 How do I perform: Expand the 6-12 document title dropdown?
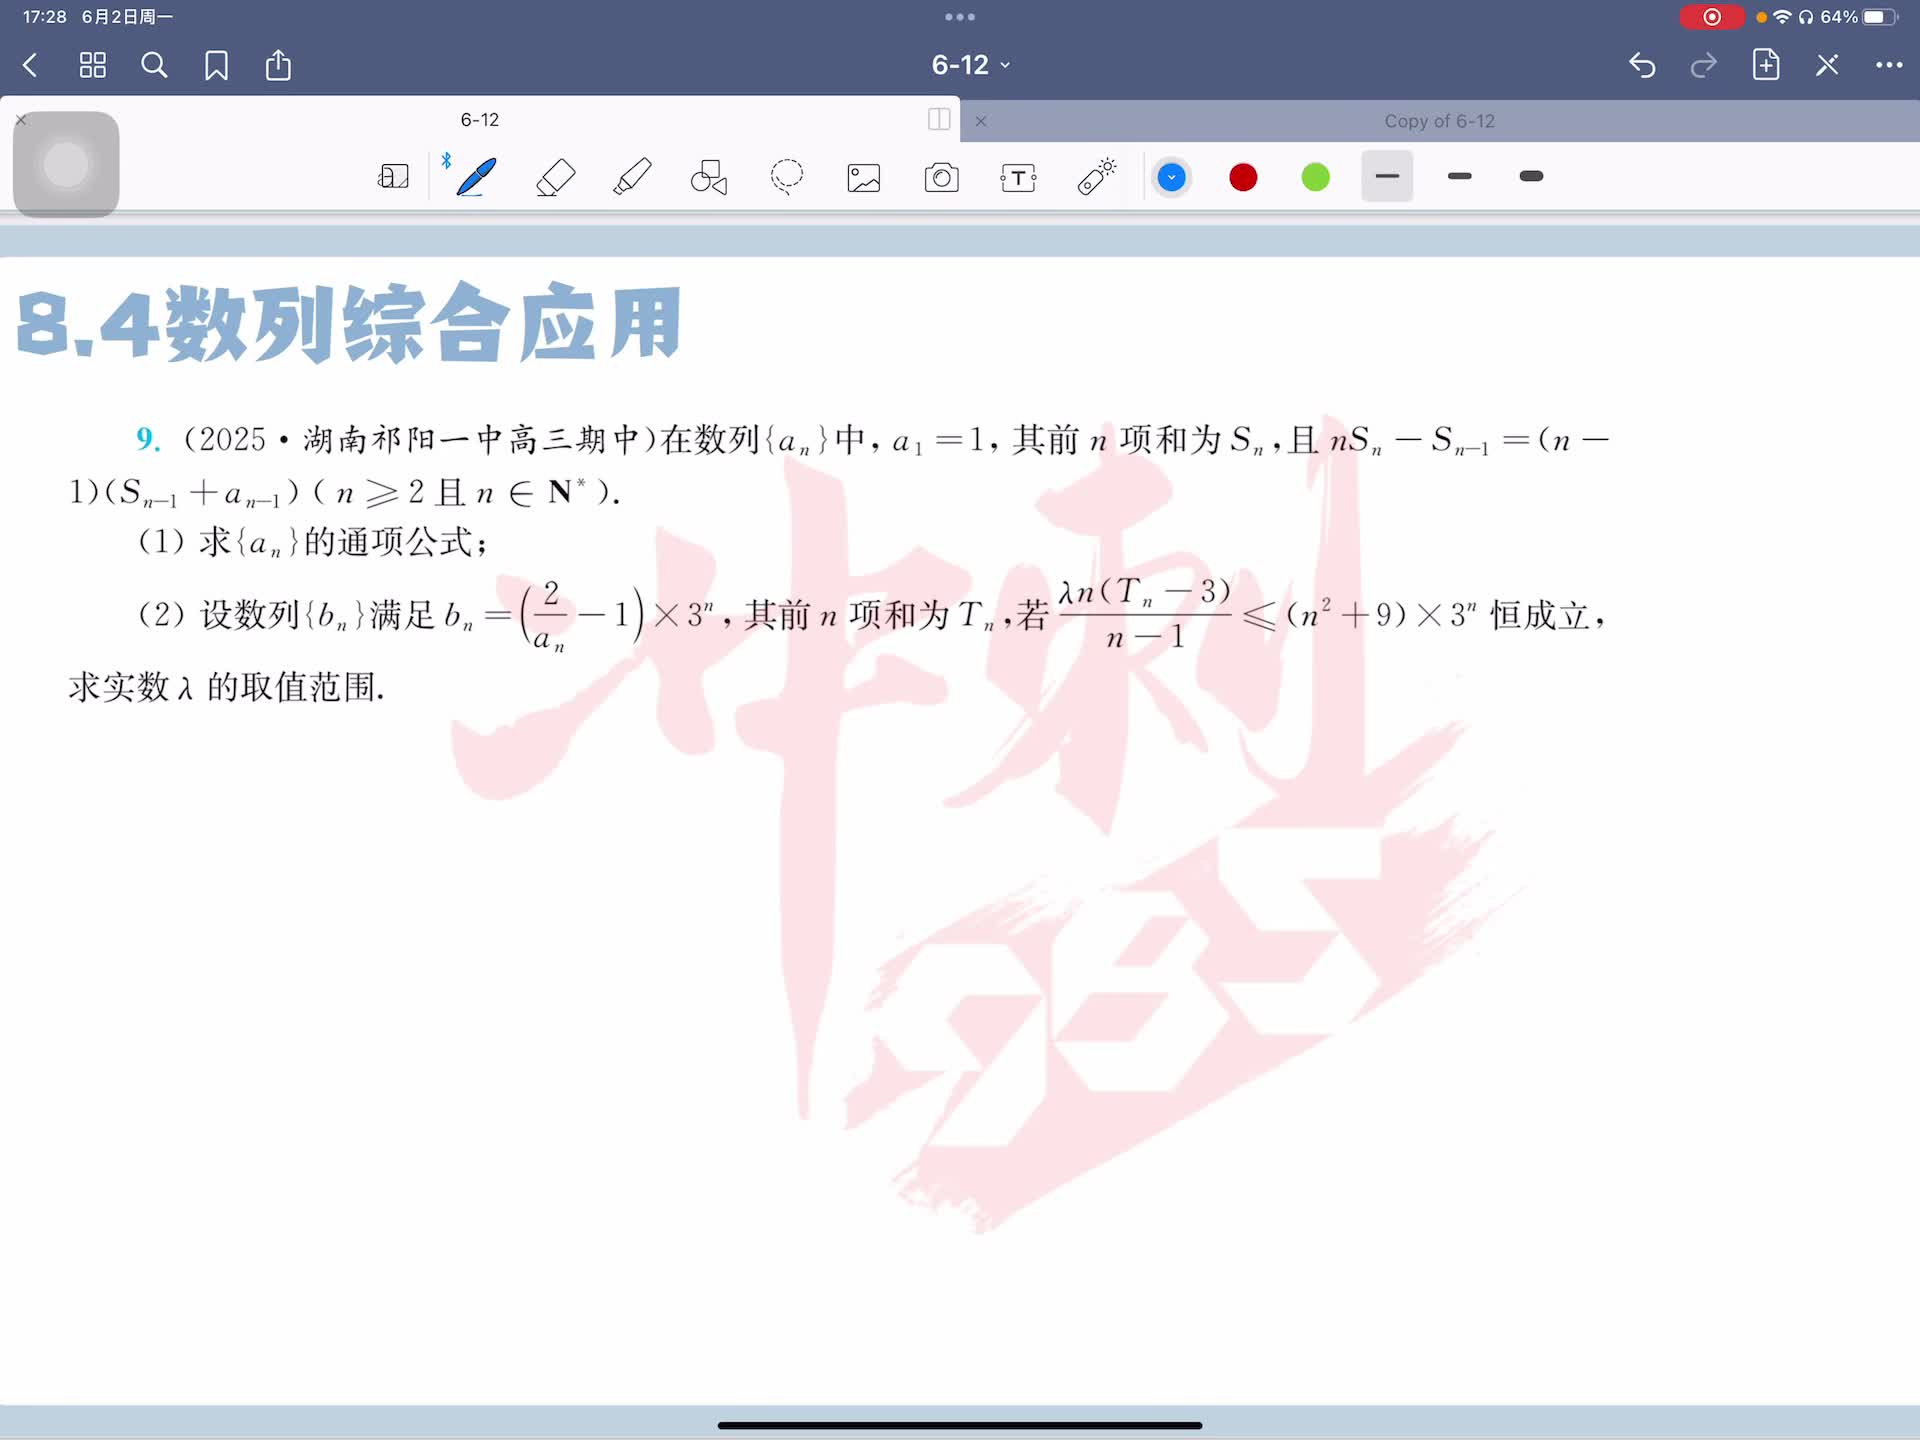coord(970,65)
